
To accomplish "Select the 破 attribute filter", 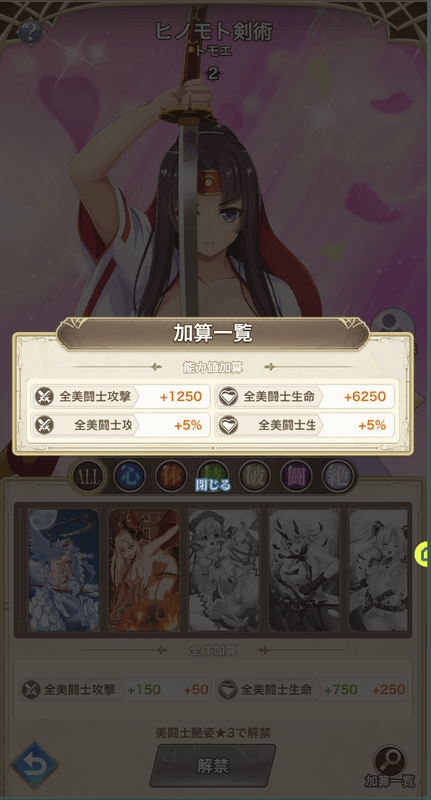I will point(255,477).
